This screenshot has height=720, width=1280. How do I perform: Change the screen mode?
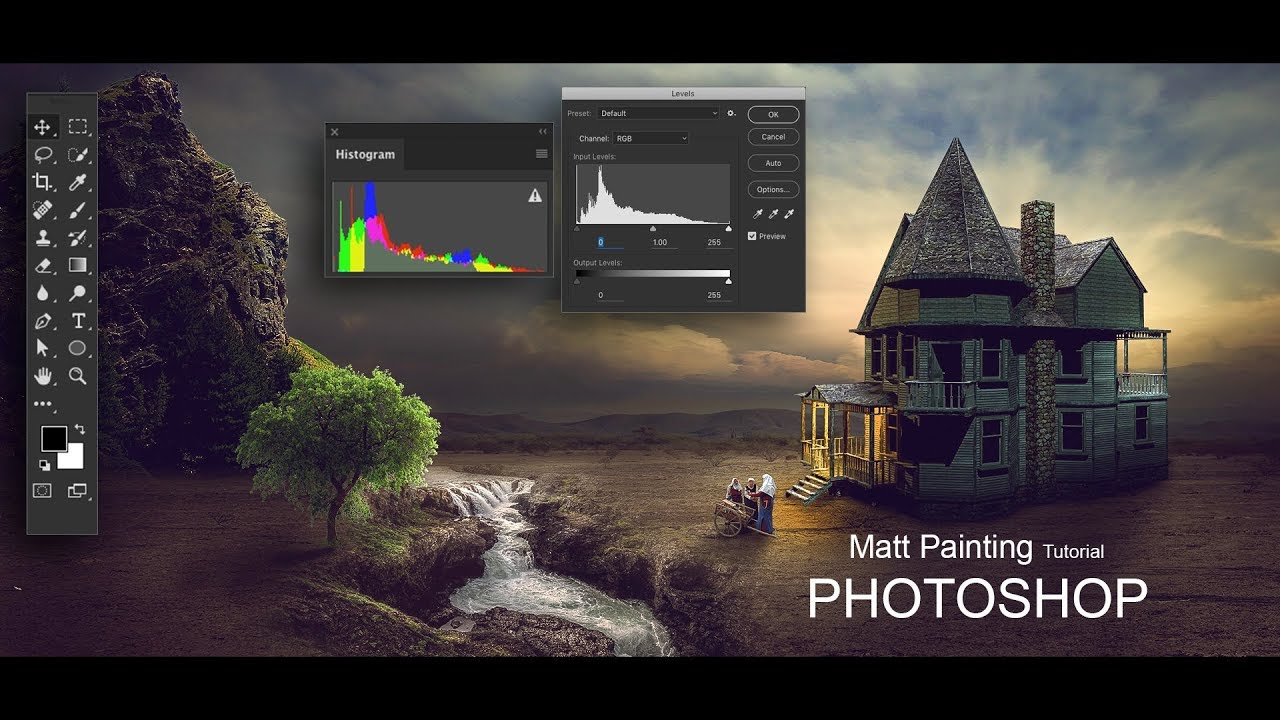(x=77, y=491)
